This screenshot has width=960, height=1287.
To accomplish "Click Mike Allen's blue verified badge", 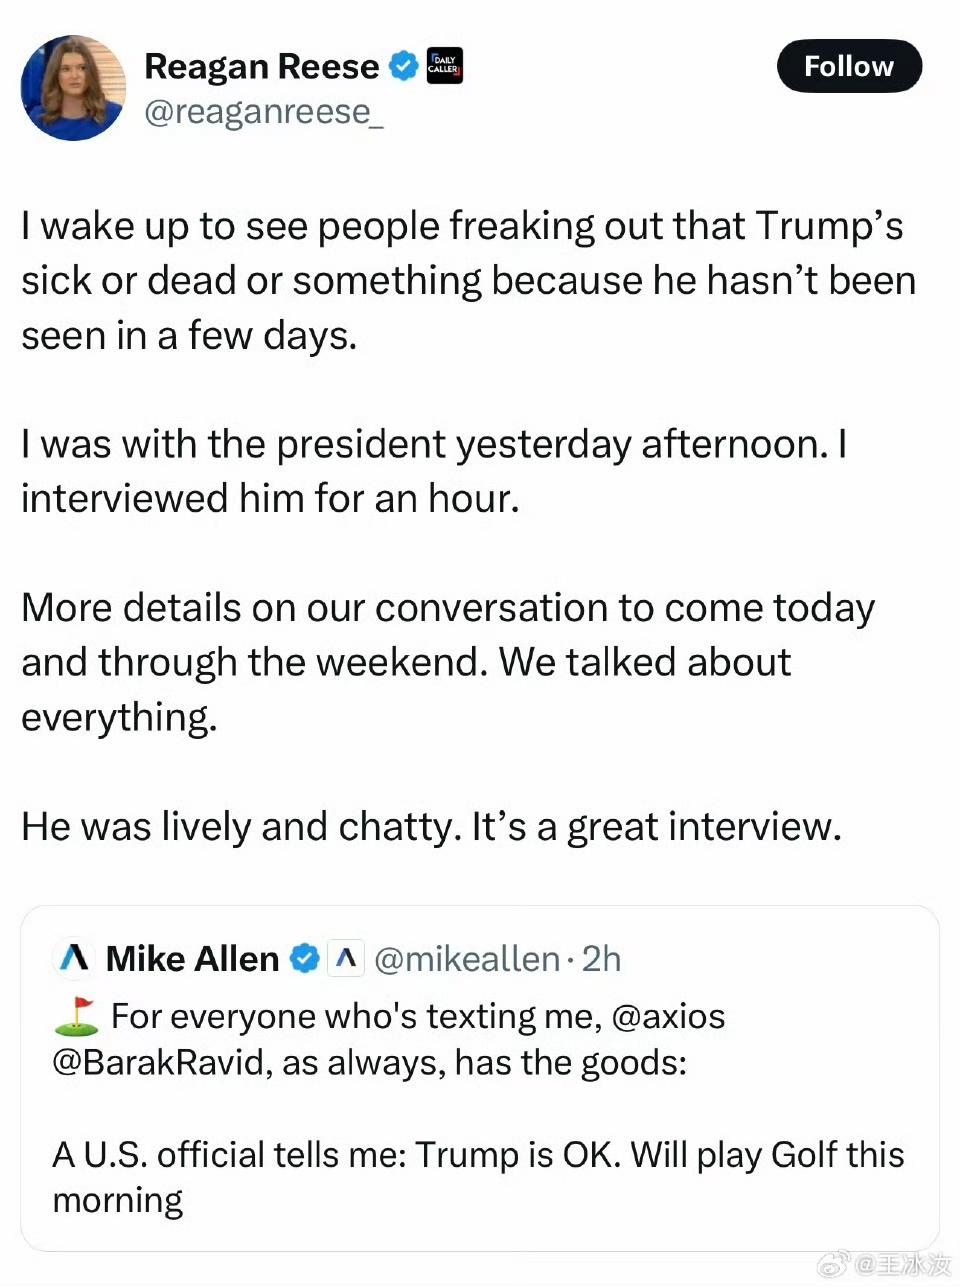I will coord(304,959).
